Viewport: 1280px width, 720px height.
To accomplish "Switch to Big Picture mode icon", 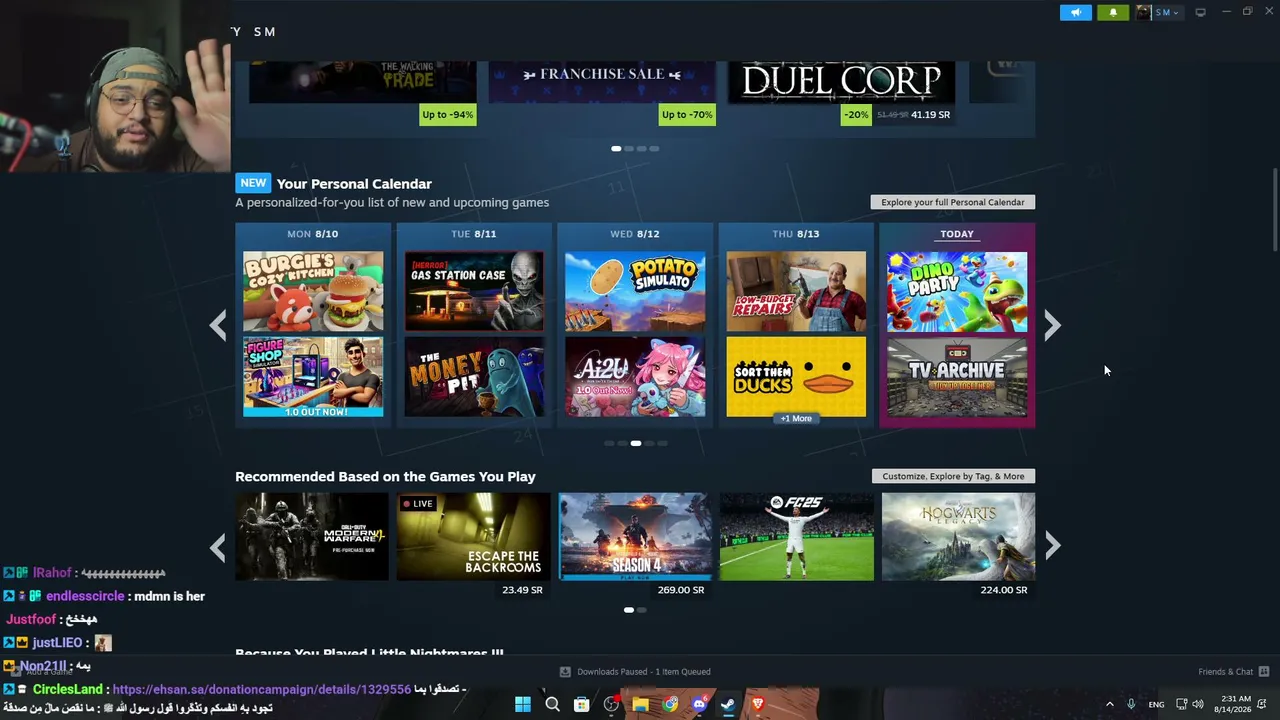I will pos(1201,12).
